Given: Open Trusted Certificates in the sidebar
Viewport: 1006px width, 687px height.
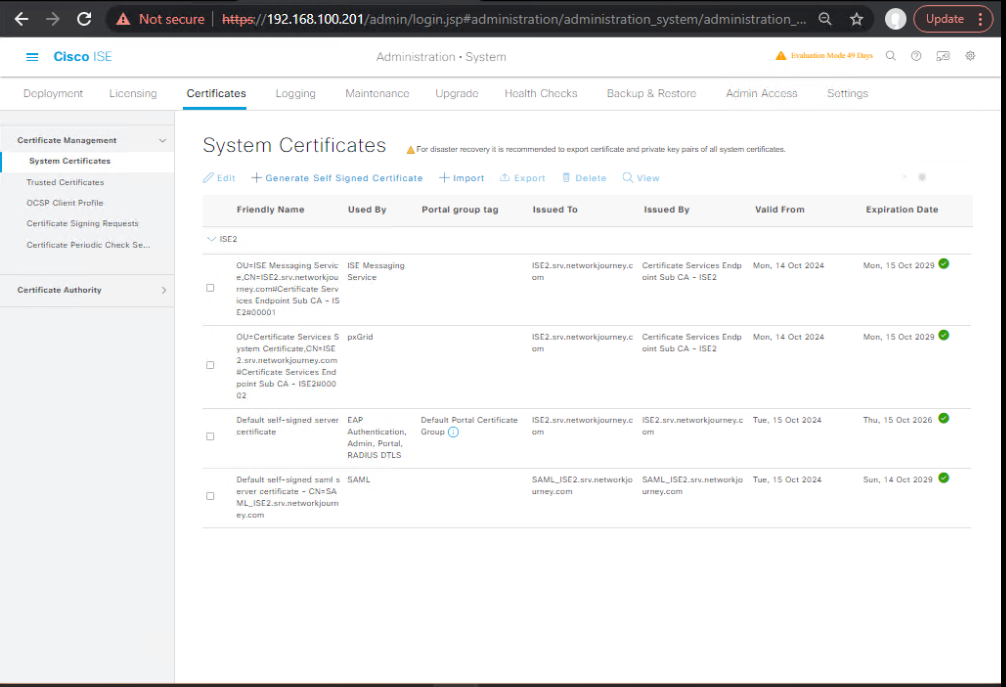Looking at the screenshot, I should [x=65, y=183].
